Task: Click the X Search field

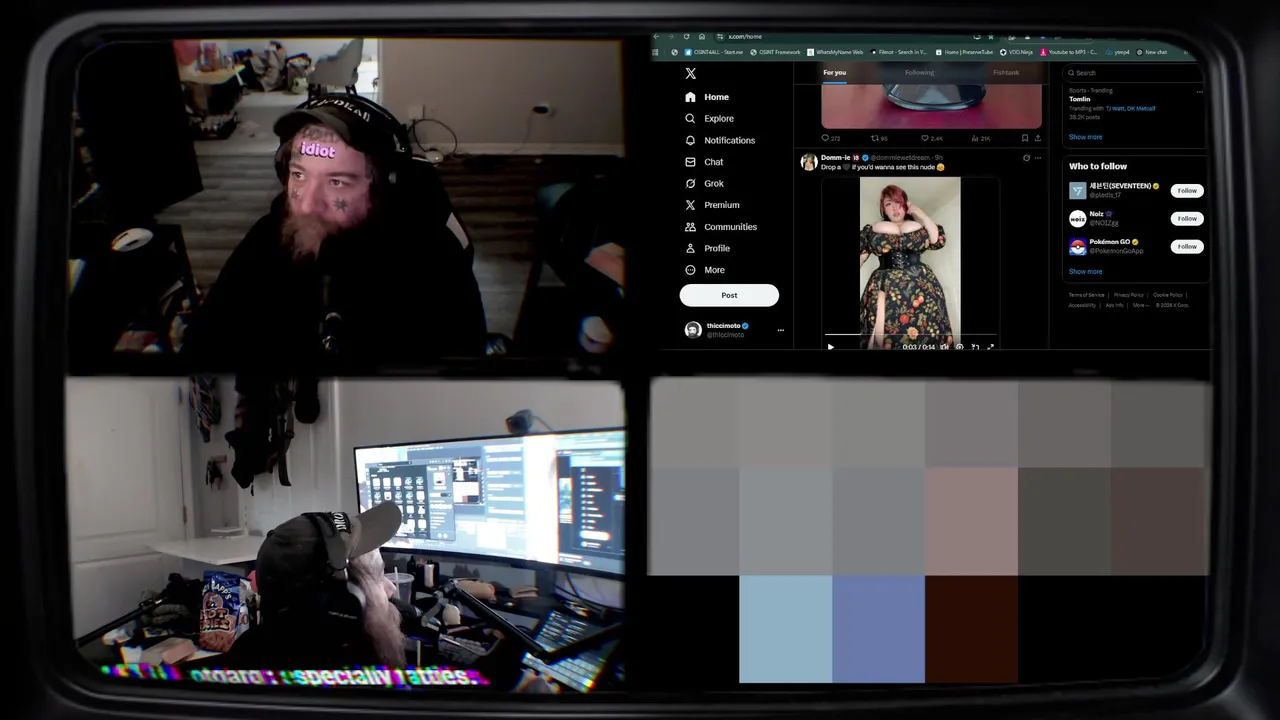Action: pos(1134,73)
